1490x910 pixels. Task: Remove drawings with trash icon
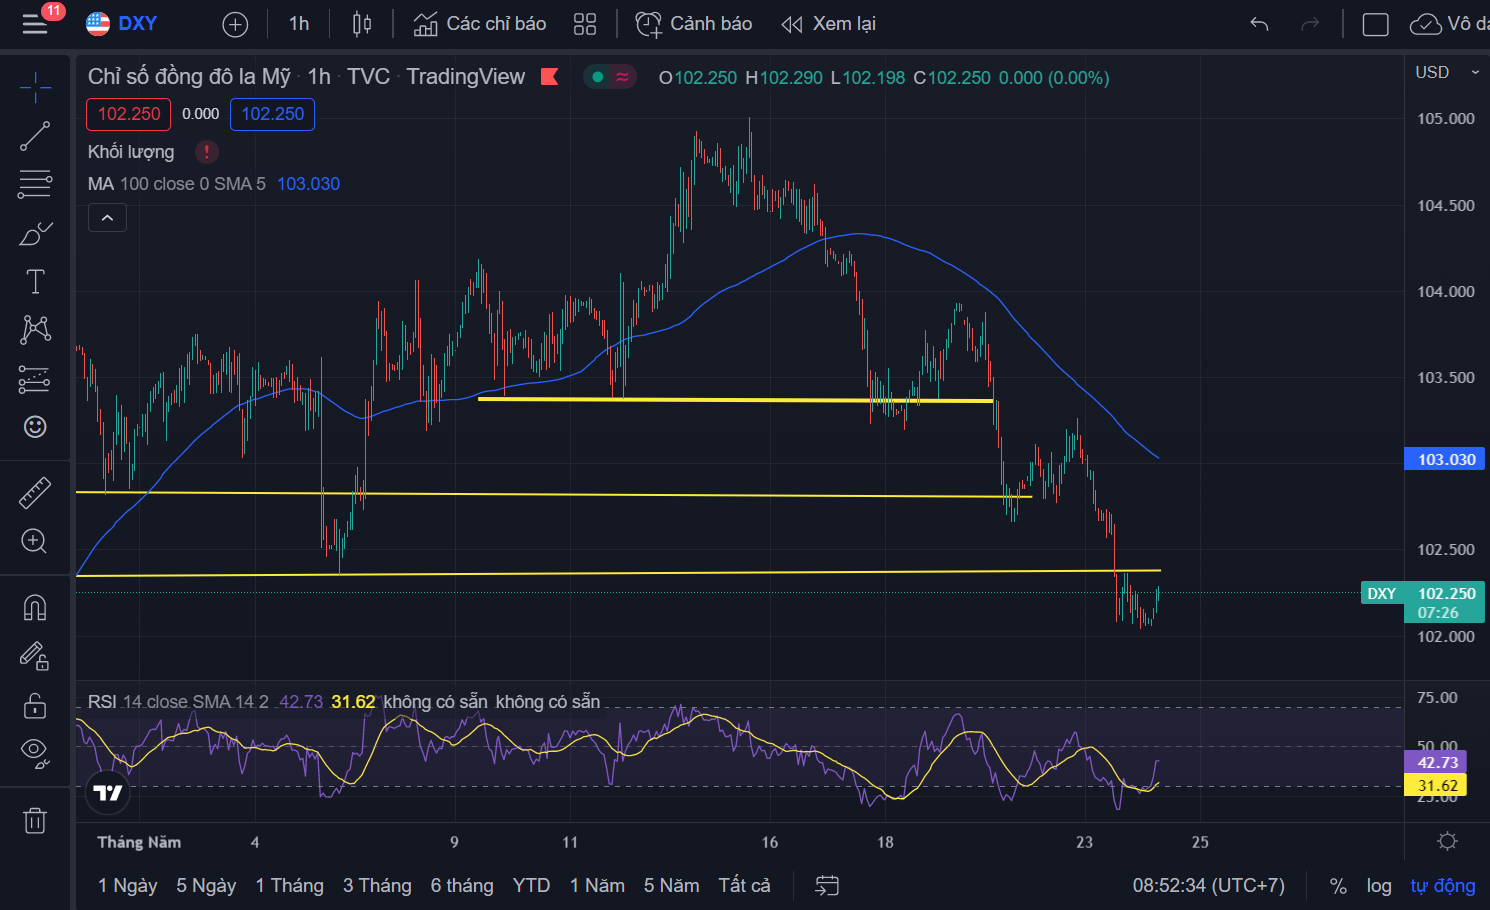[35, 820]
